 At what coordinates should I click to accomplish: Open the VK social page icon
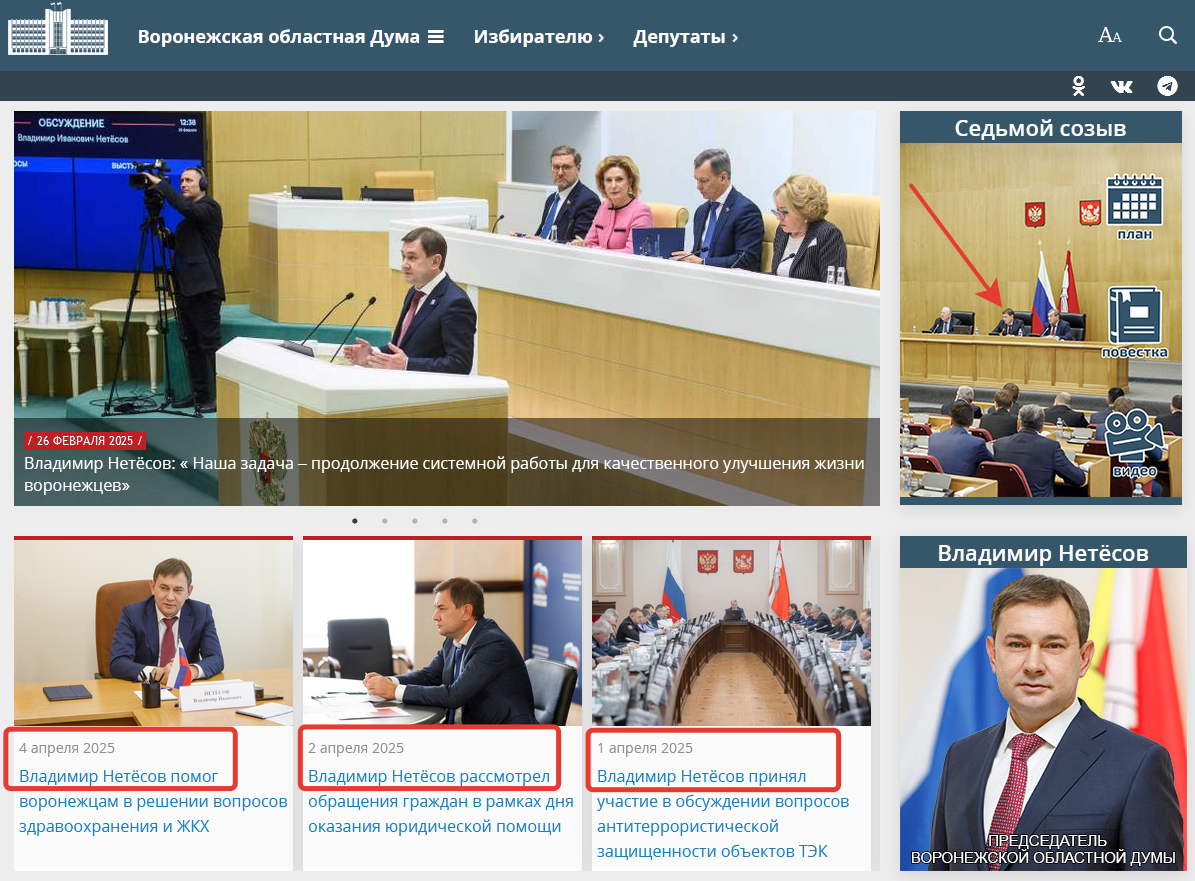coord(1122,86)
